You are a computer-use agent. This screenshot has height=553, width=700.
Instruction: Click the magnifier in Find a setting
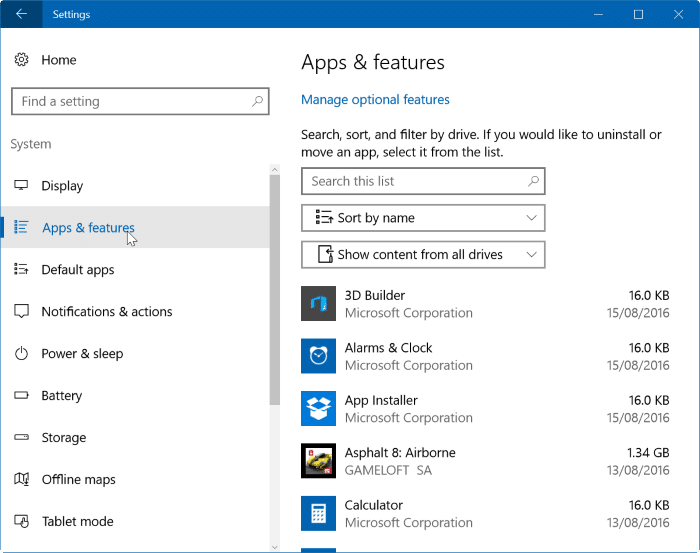pyautogui.click(x=257, y=101)
